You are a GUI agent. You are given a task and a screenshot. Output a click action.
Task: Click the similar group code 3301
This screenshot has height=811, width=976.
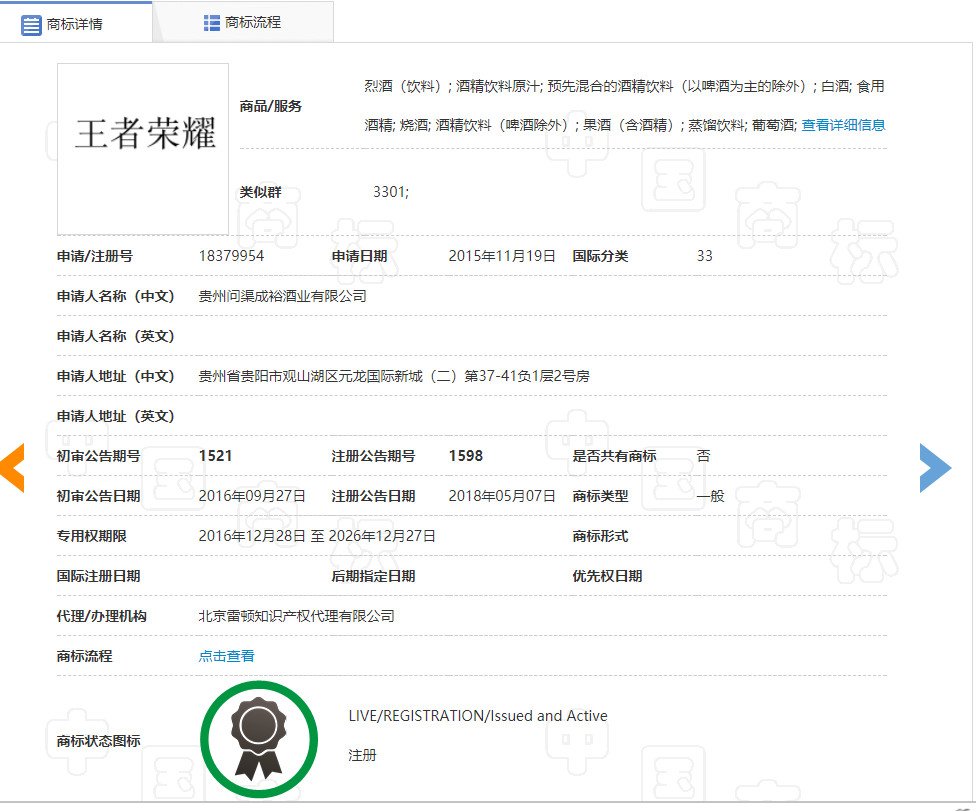(390, 192)
